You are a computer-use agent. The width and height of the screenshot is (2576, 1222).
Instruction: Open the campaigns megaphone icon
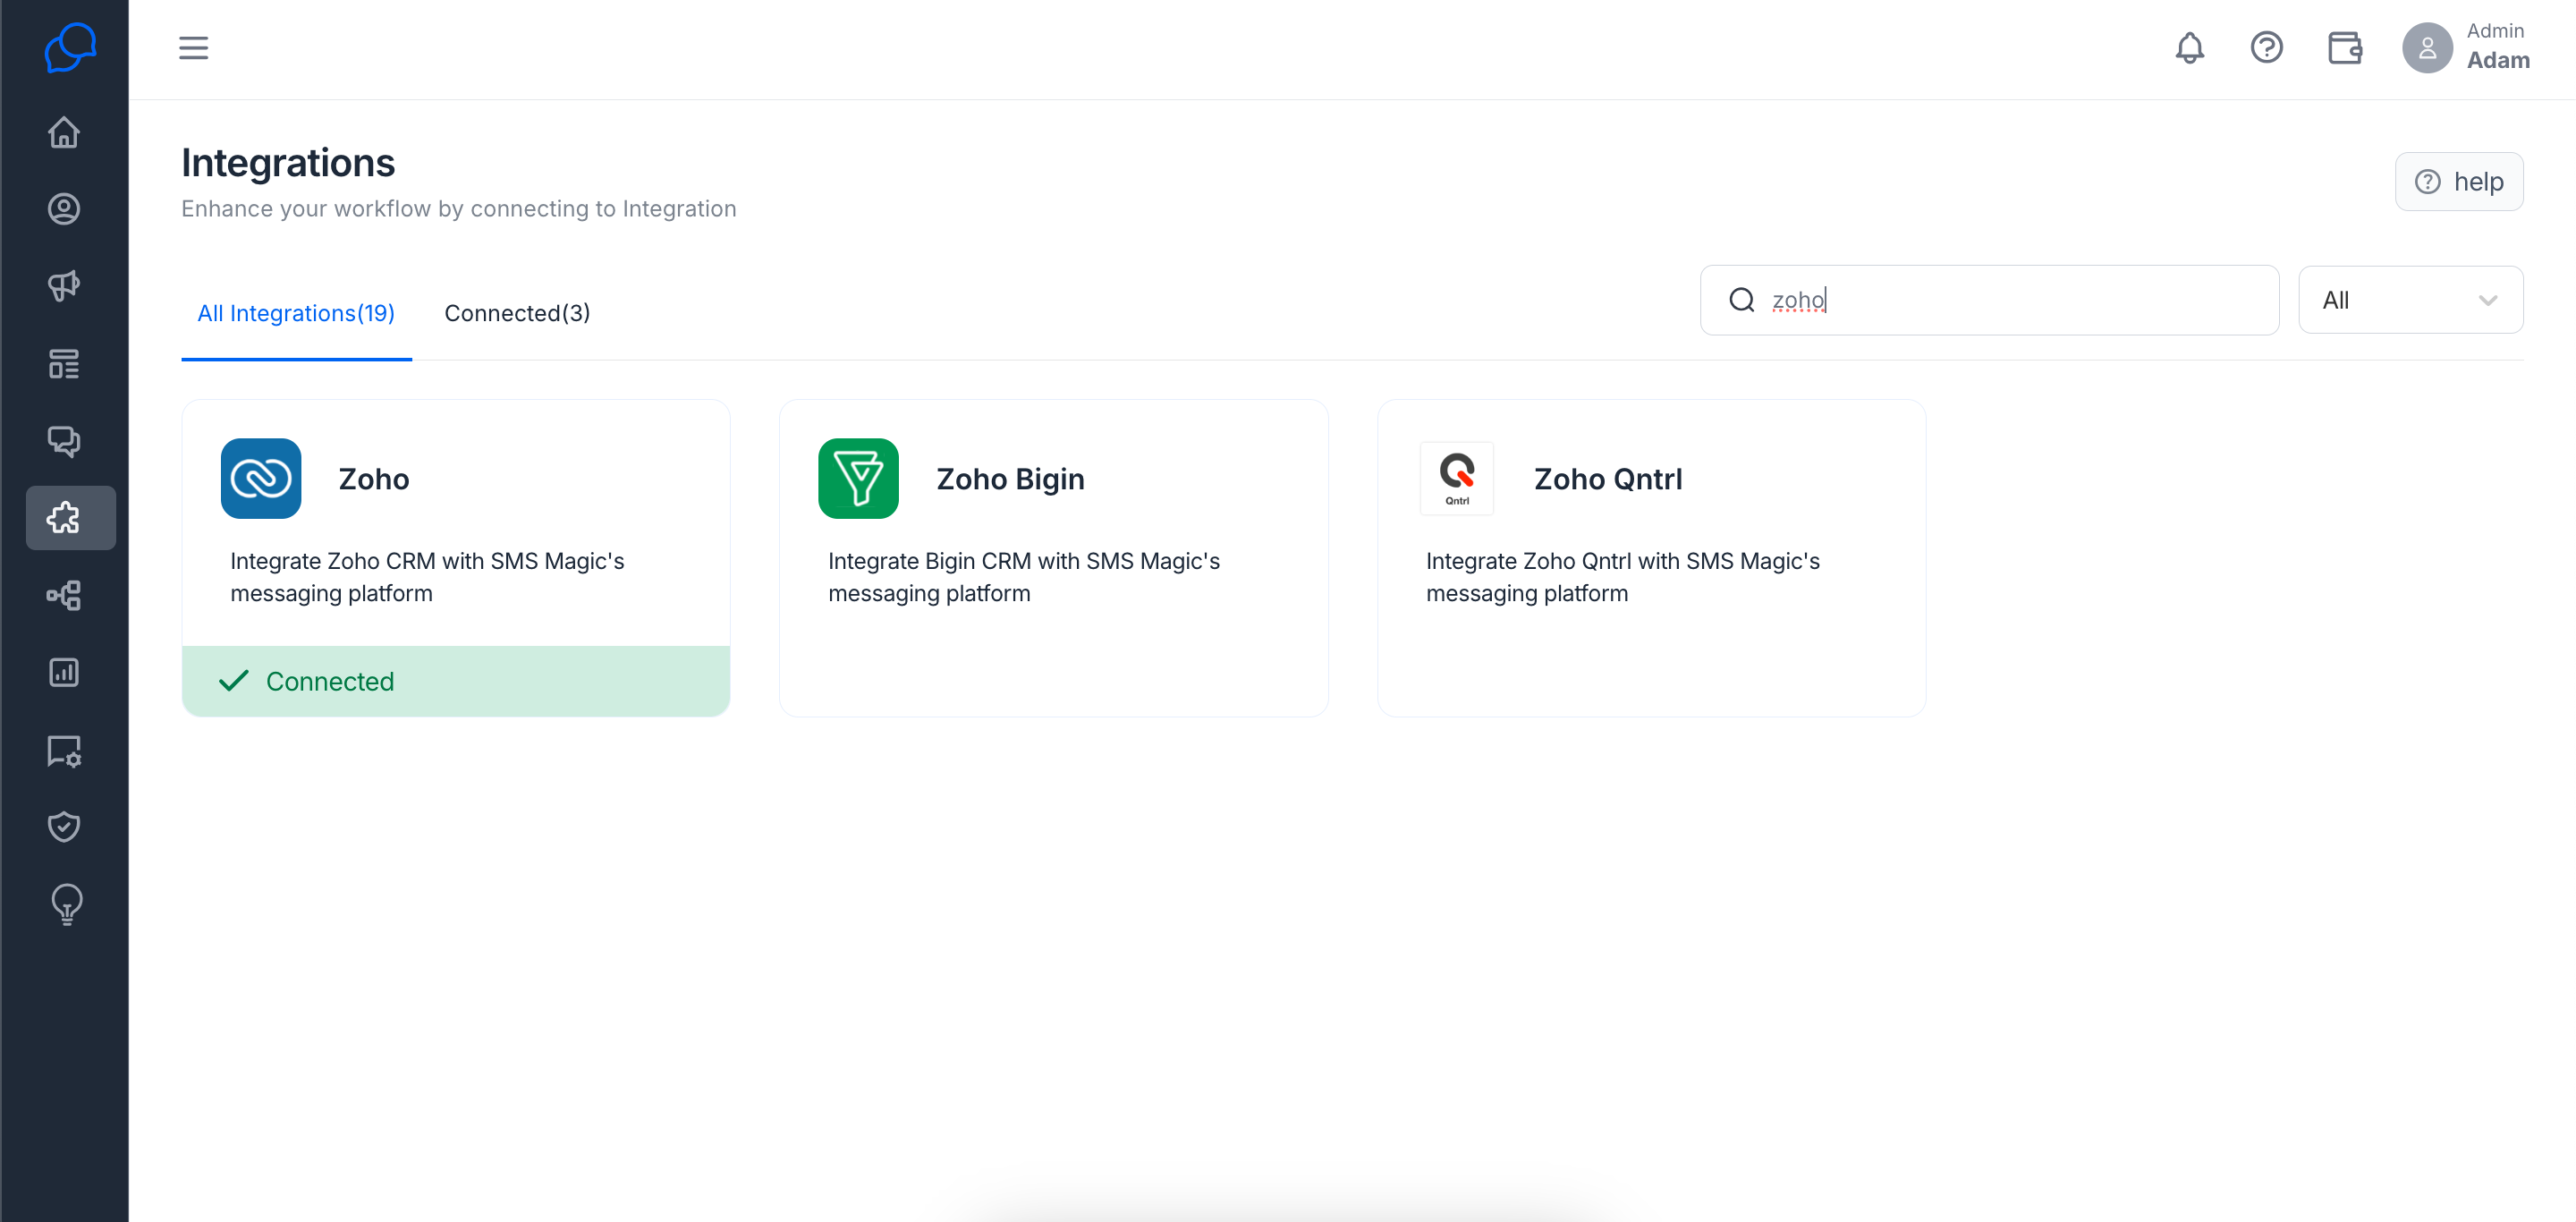pos(64,286)
